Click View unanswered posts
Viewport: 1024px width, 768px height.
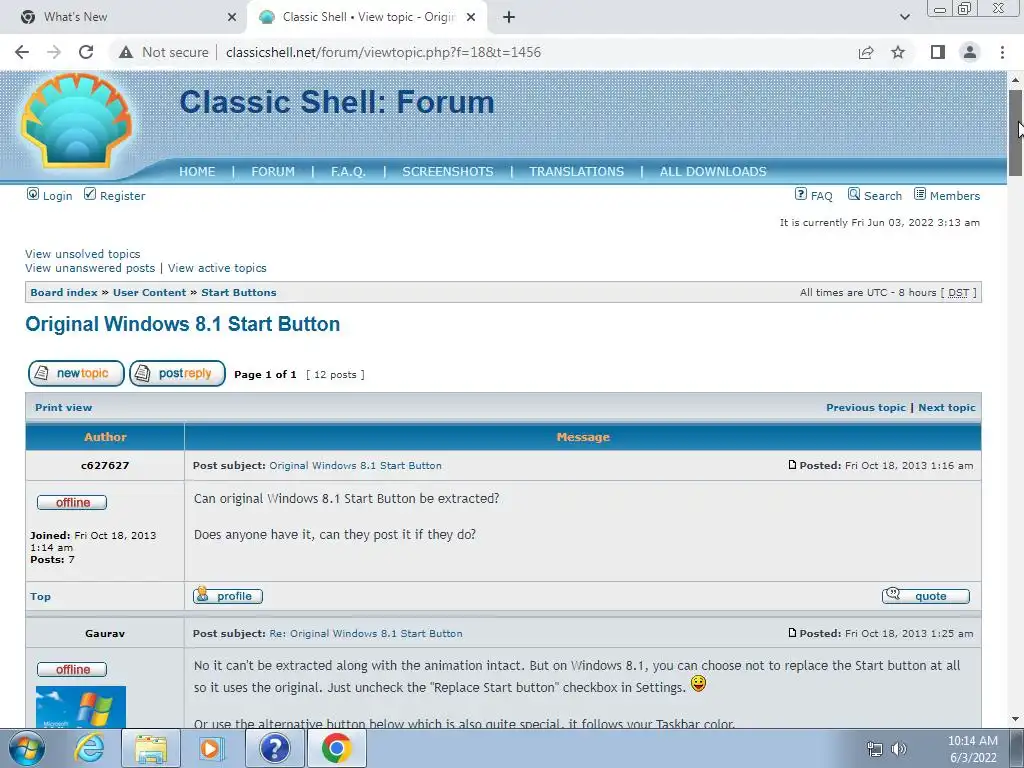click(90, 268)
